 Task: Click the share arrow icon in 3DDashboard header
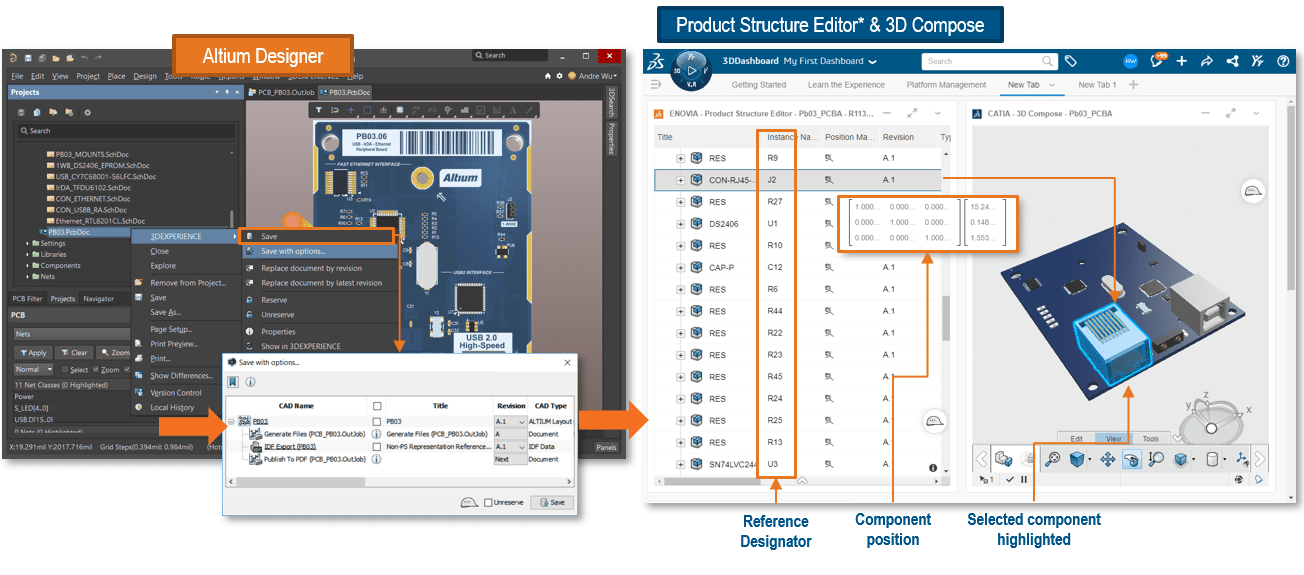(x=1207, y=61)
